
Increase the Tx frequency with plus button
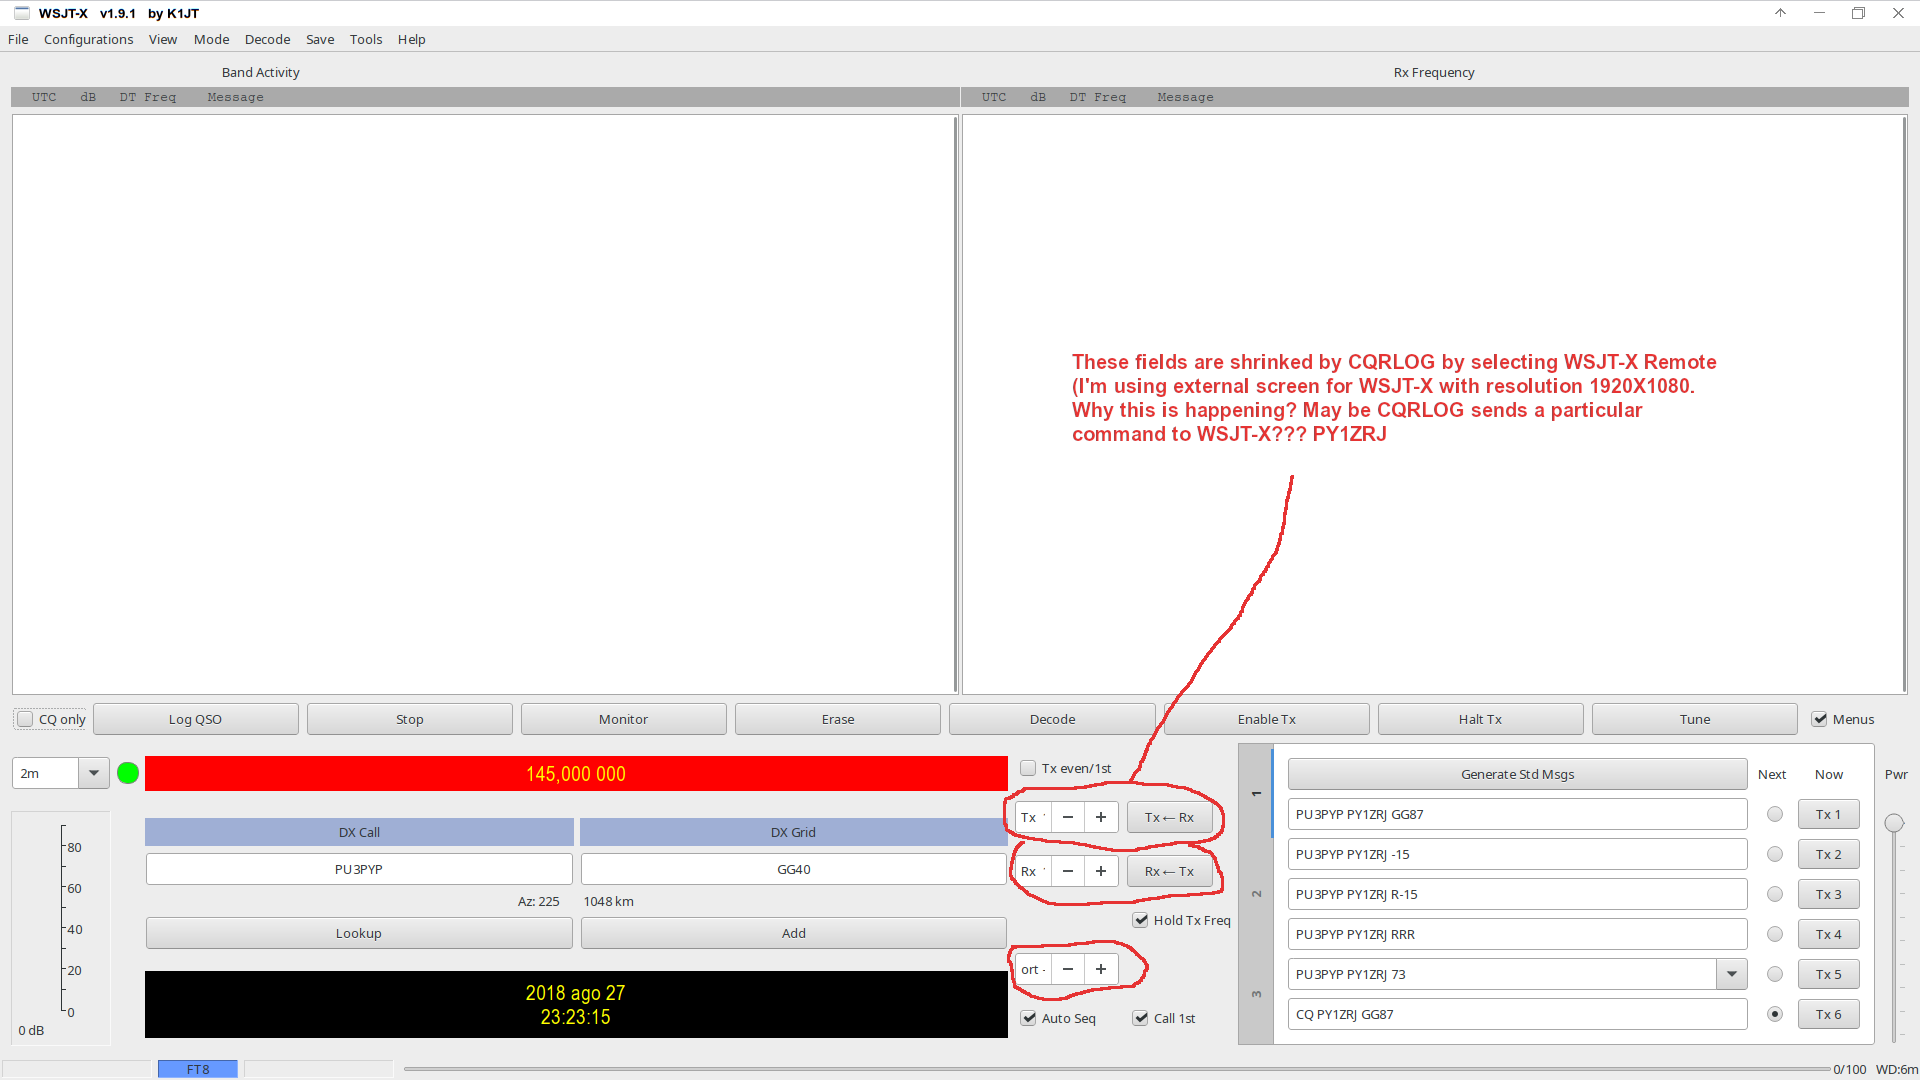[1101, 817]
